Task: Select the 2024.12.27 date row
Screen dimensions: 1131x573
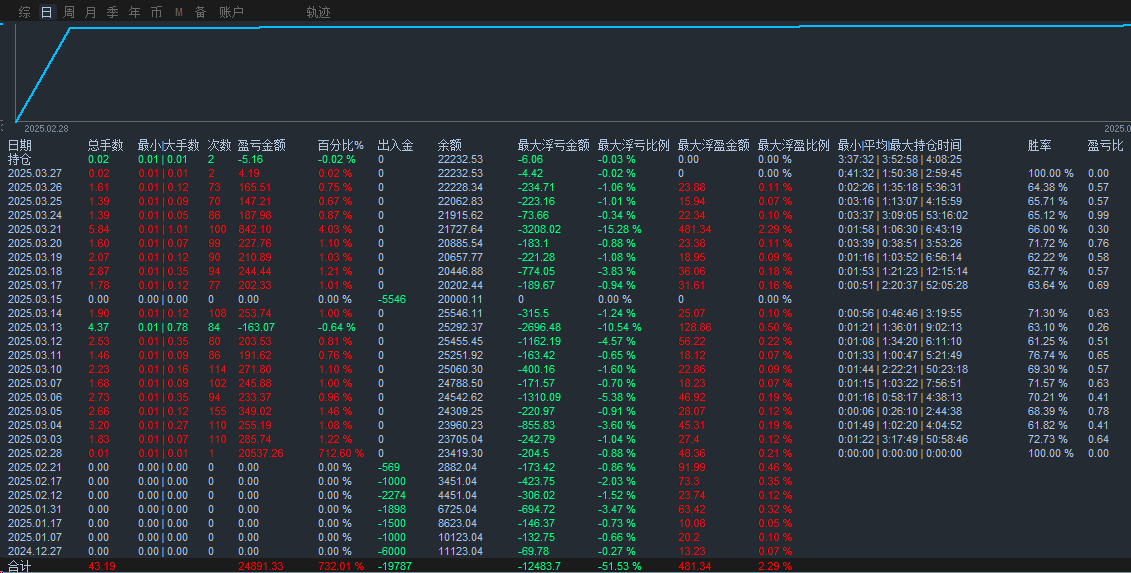Action: point(35,551)
